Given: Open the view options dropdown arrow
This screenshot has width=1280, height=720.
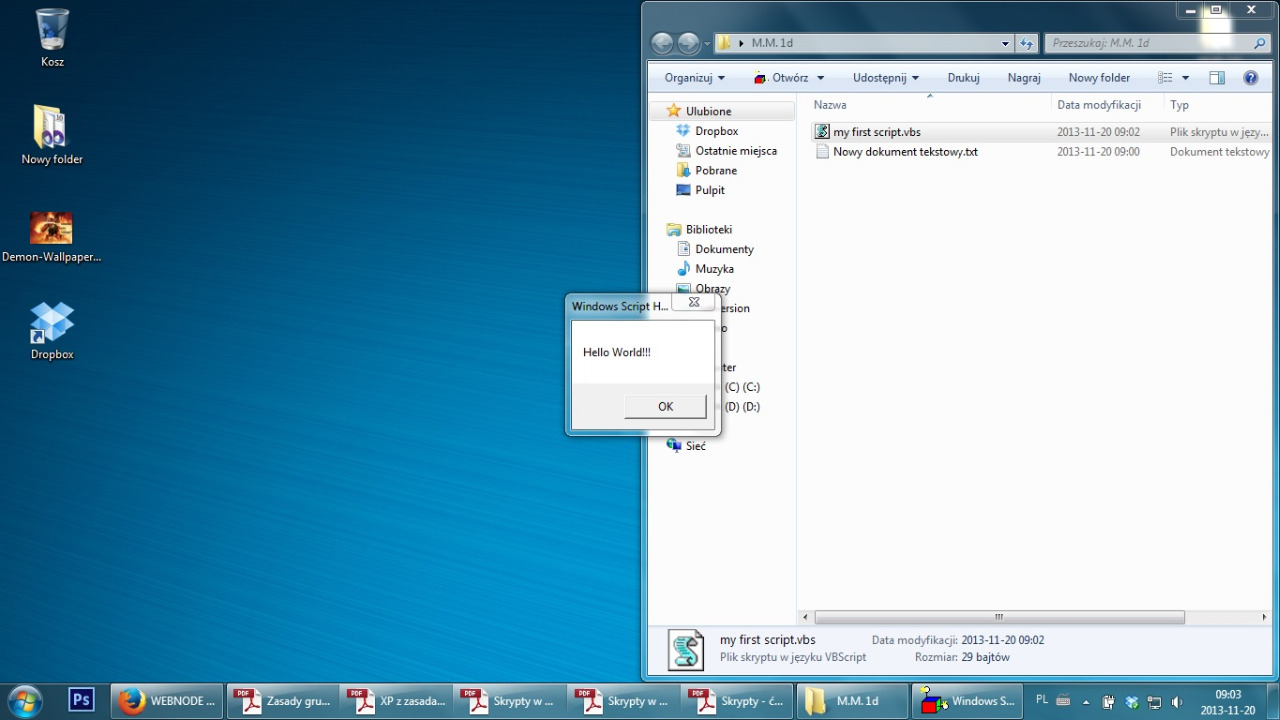Looking at the screenshot, I should [1186, 78].
